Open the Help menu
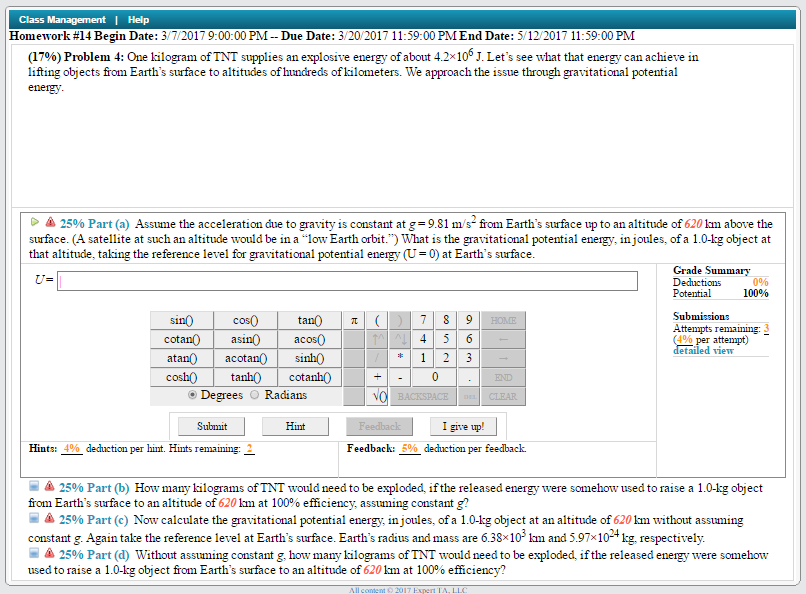The width and height of the screenshot is (806, 594). tap(138, 19)
